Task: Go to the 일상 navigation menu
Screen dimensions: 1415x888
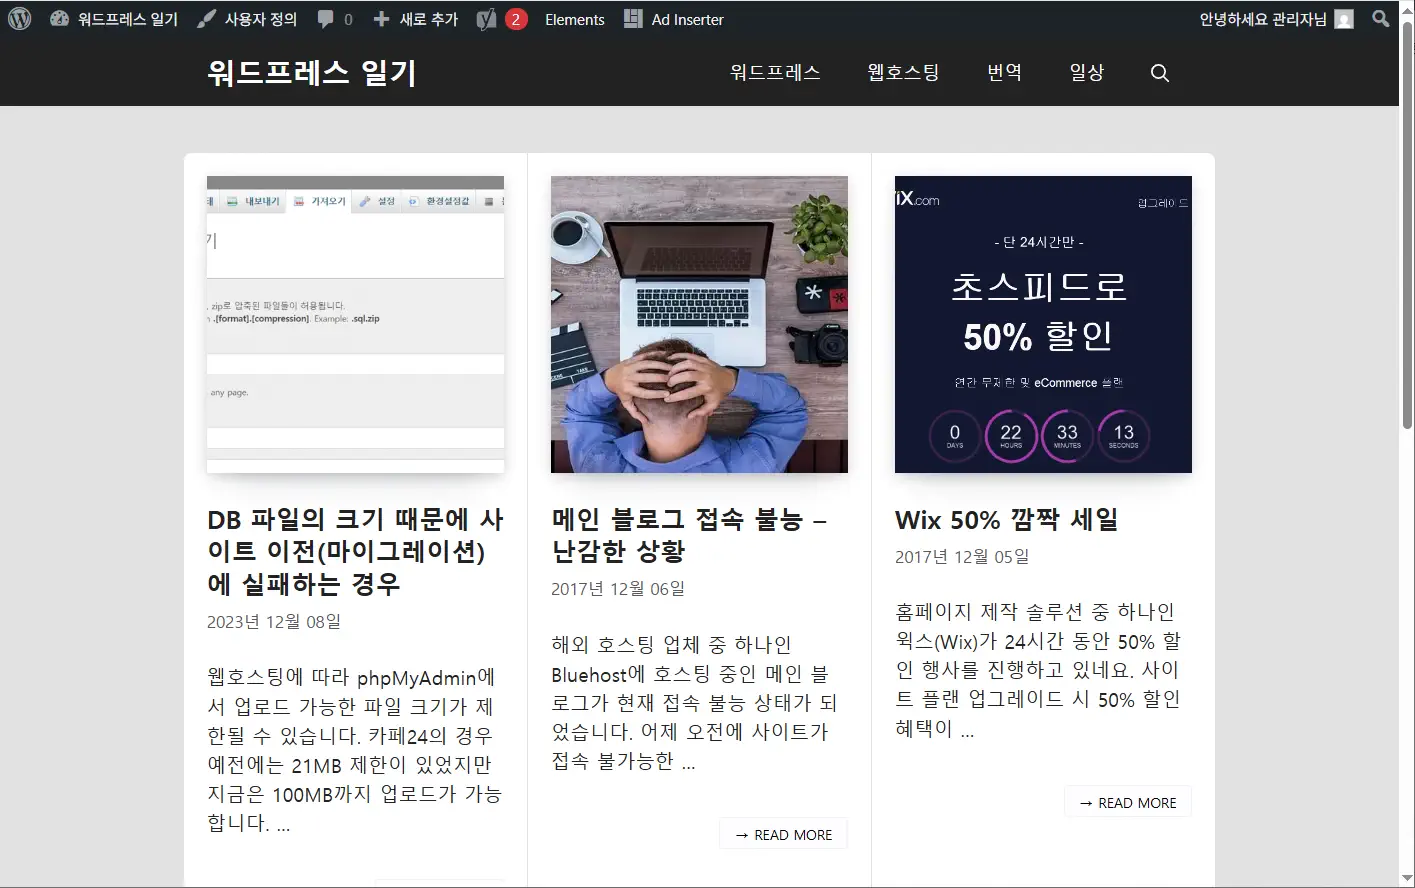Action: click(1087, 72)
